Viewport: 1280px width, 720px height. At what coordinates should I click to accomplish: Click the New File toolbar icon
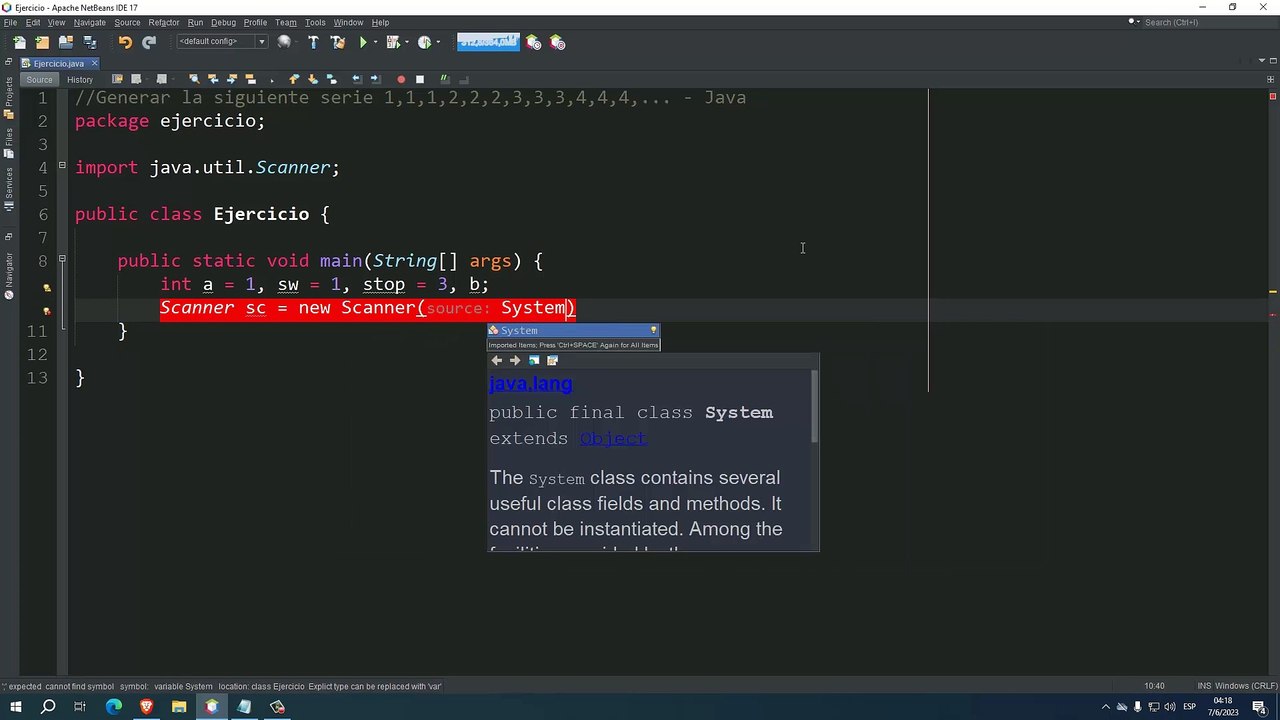[19, 42]
